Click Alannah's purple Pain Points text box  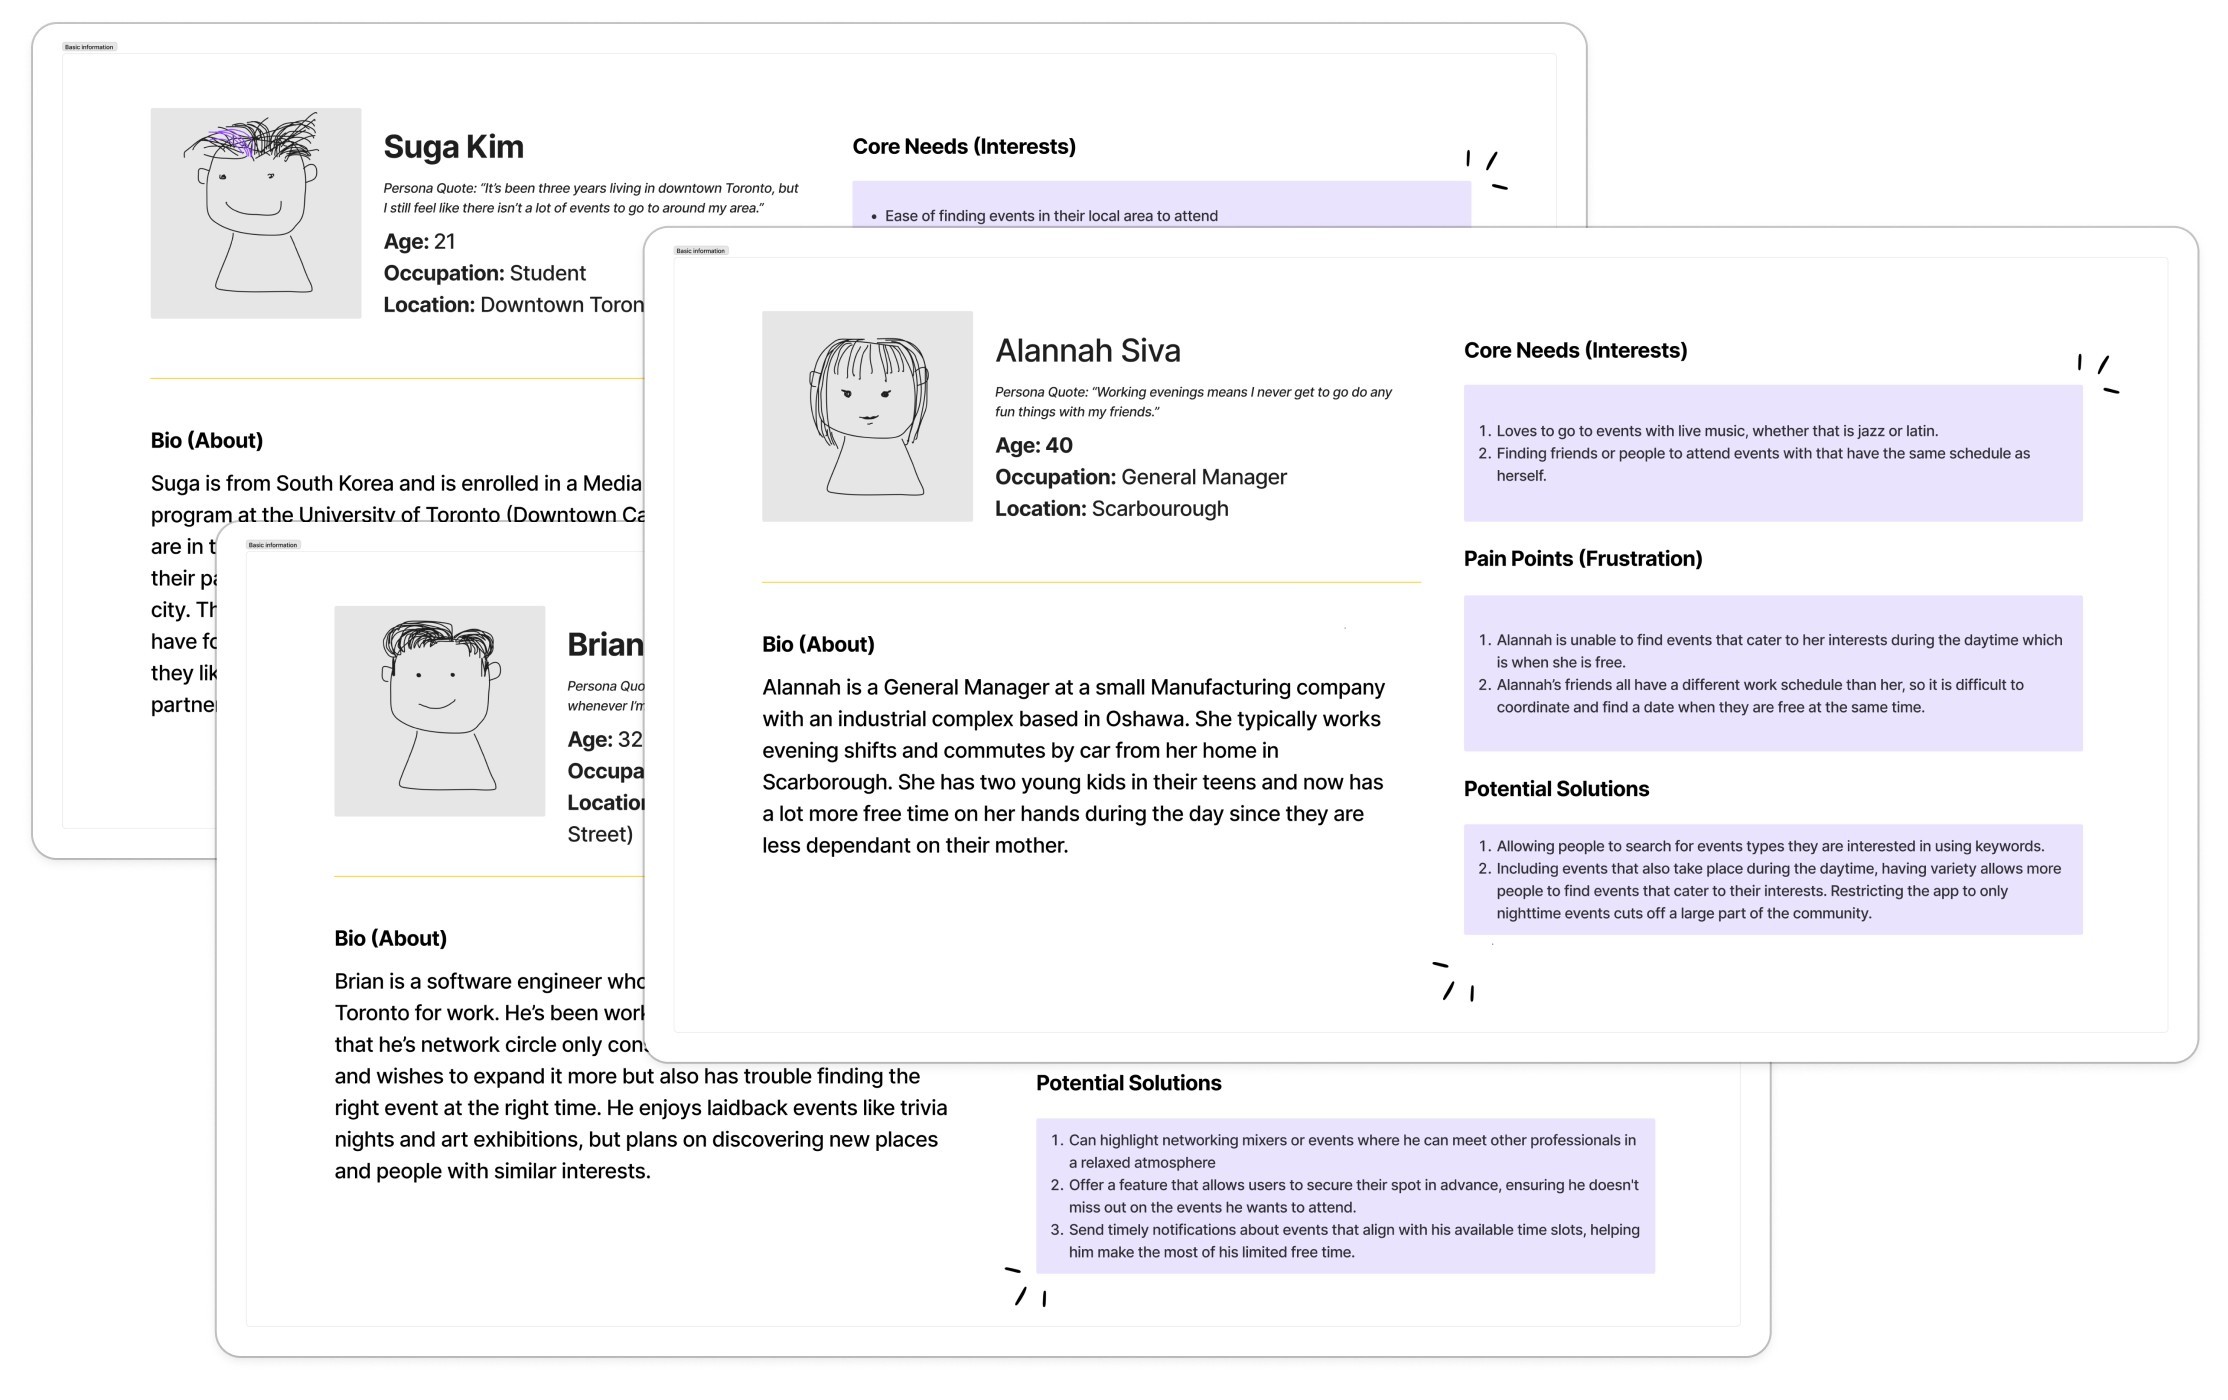tap(1772, 673)
